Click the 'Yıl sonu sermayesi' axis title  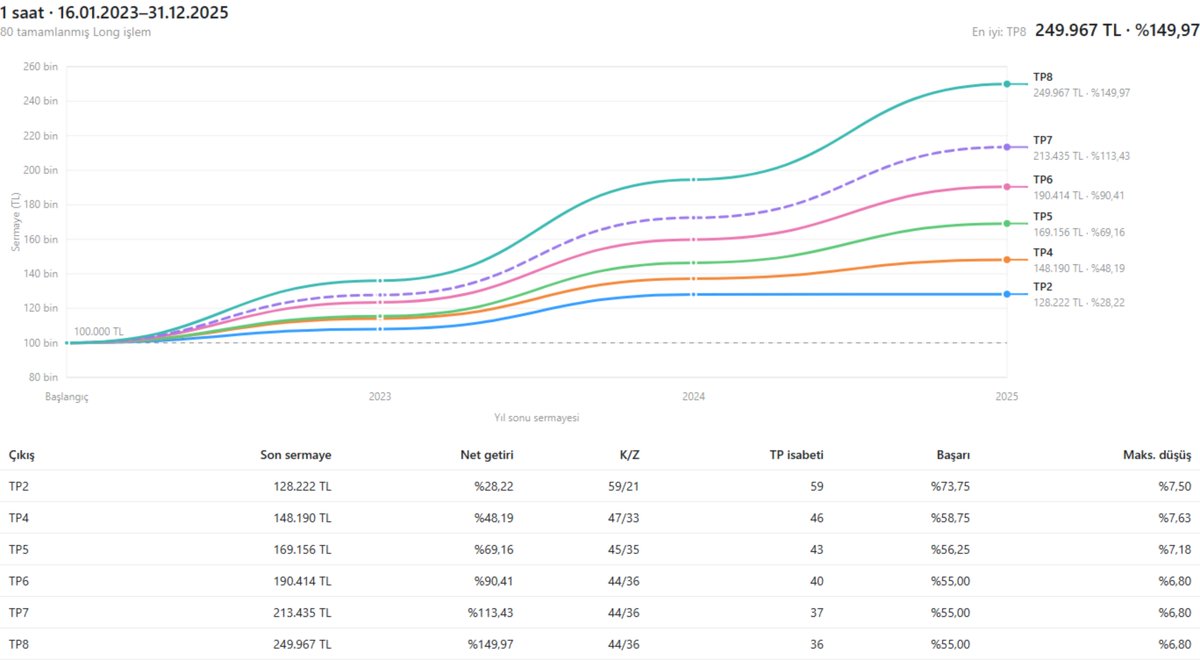[x=536, y=418]
